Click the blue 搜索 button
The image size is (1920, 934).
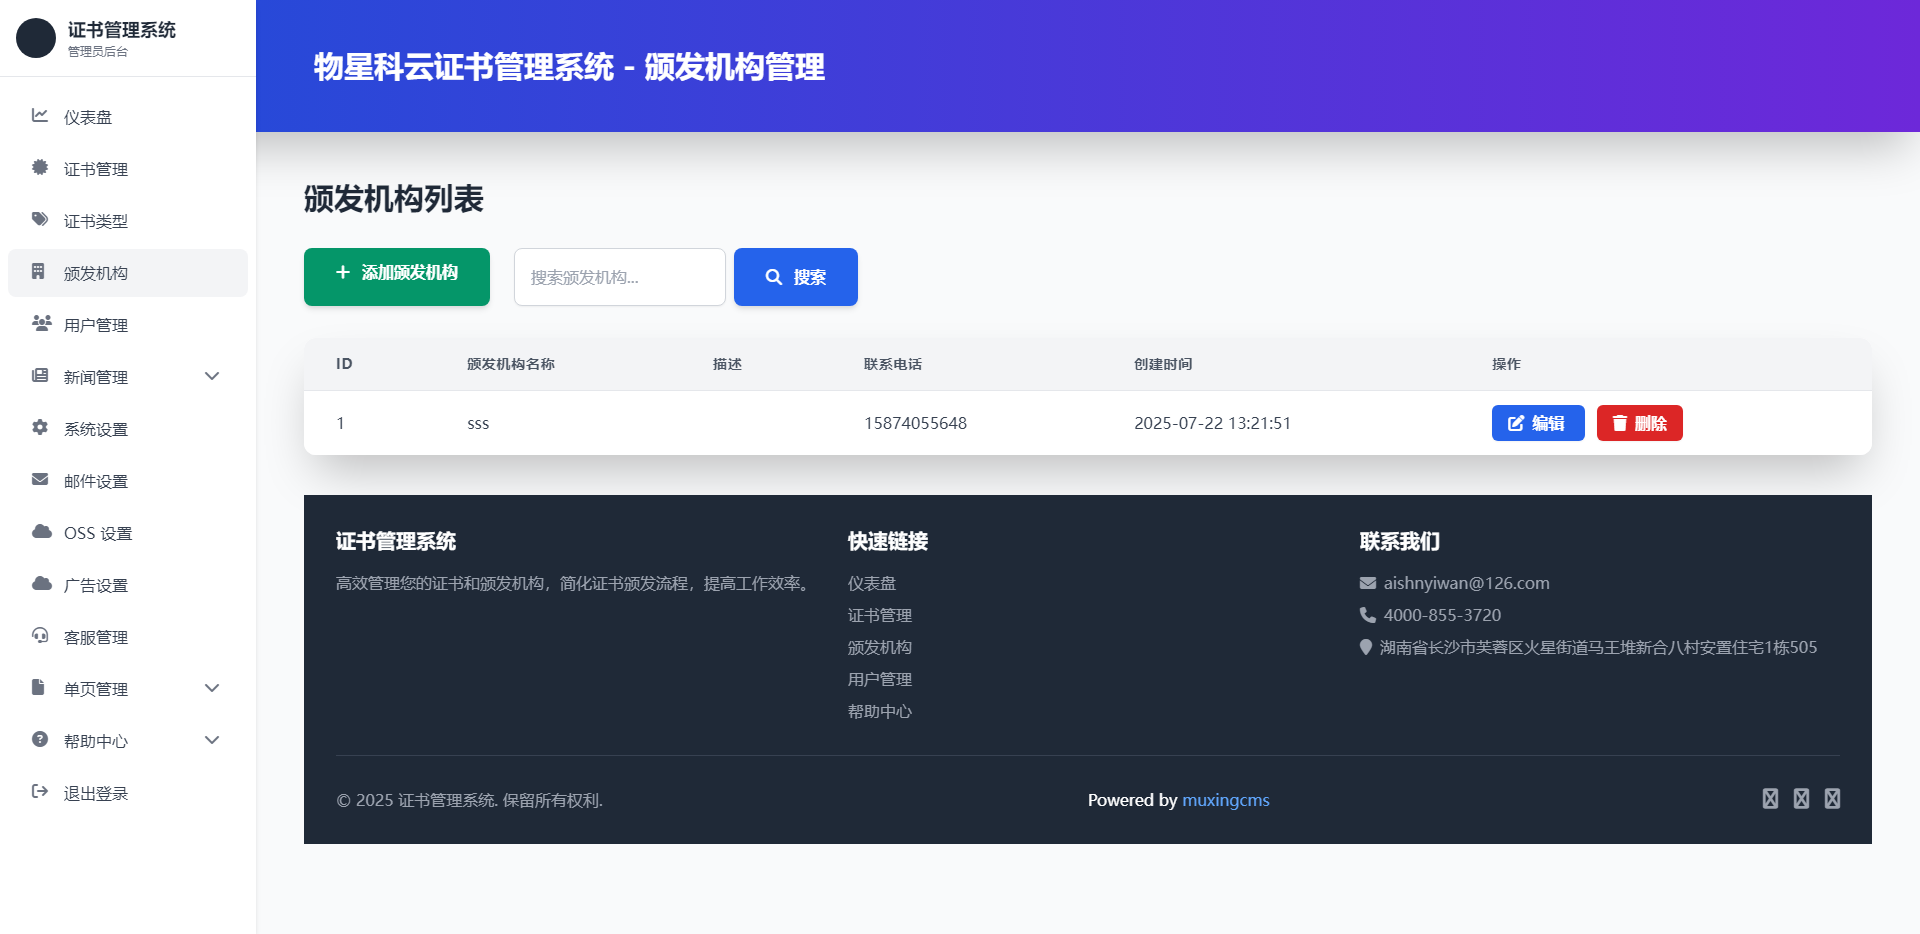(x=796, y=277)
